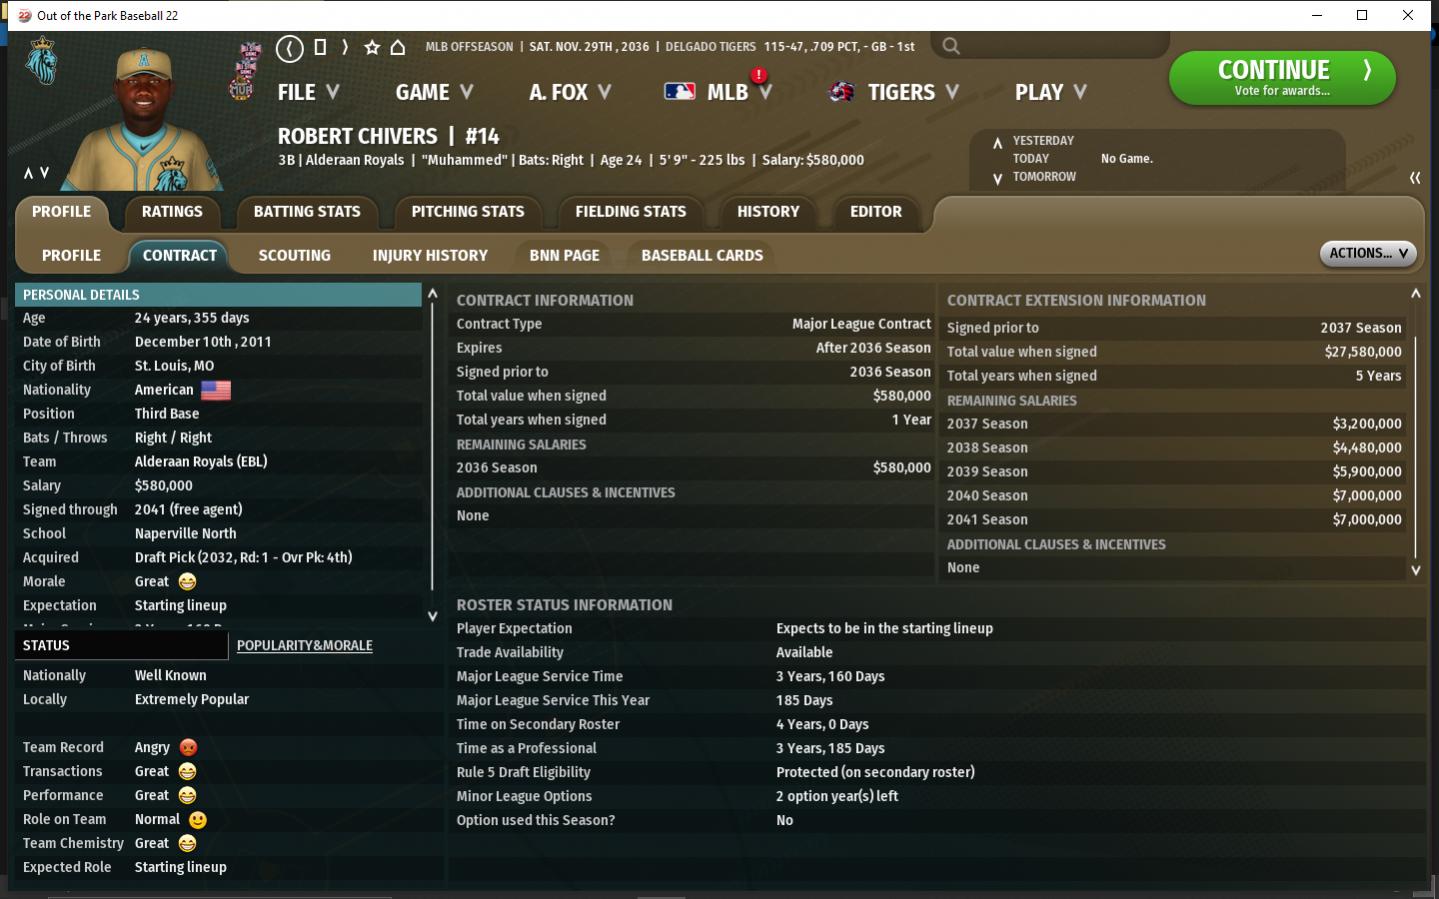This screenshot has width=1439, height=899.
Task: Click the Alderaan Royals lion logo
Action: pos(42,62)
